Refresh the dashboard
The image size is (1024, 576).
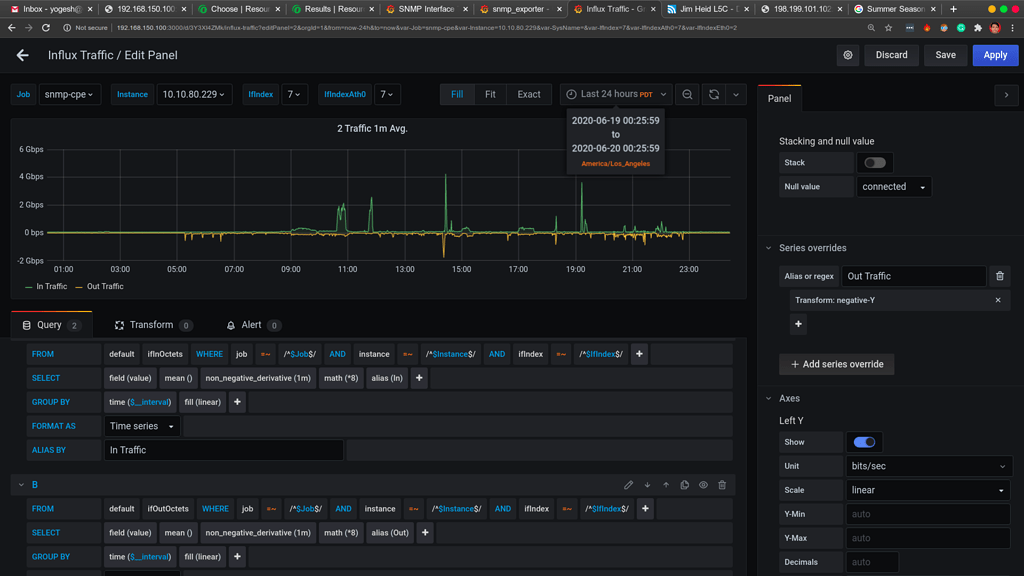pyautogui.click(x=712, y=94)
